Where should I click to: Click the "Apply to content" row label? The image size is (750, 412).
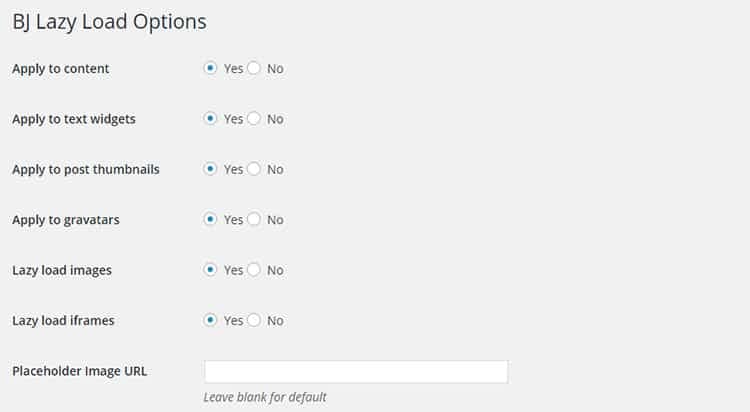(61, 69)
